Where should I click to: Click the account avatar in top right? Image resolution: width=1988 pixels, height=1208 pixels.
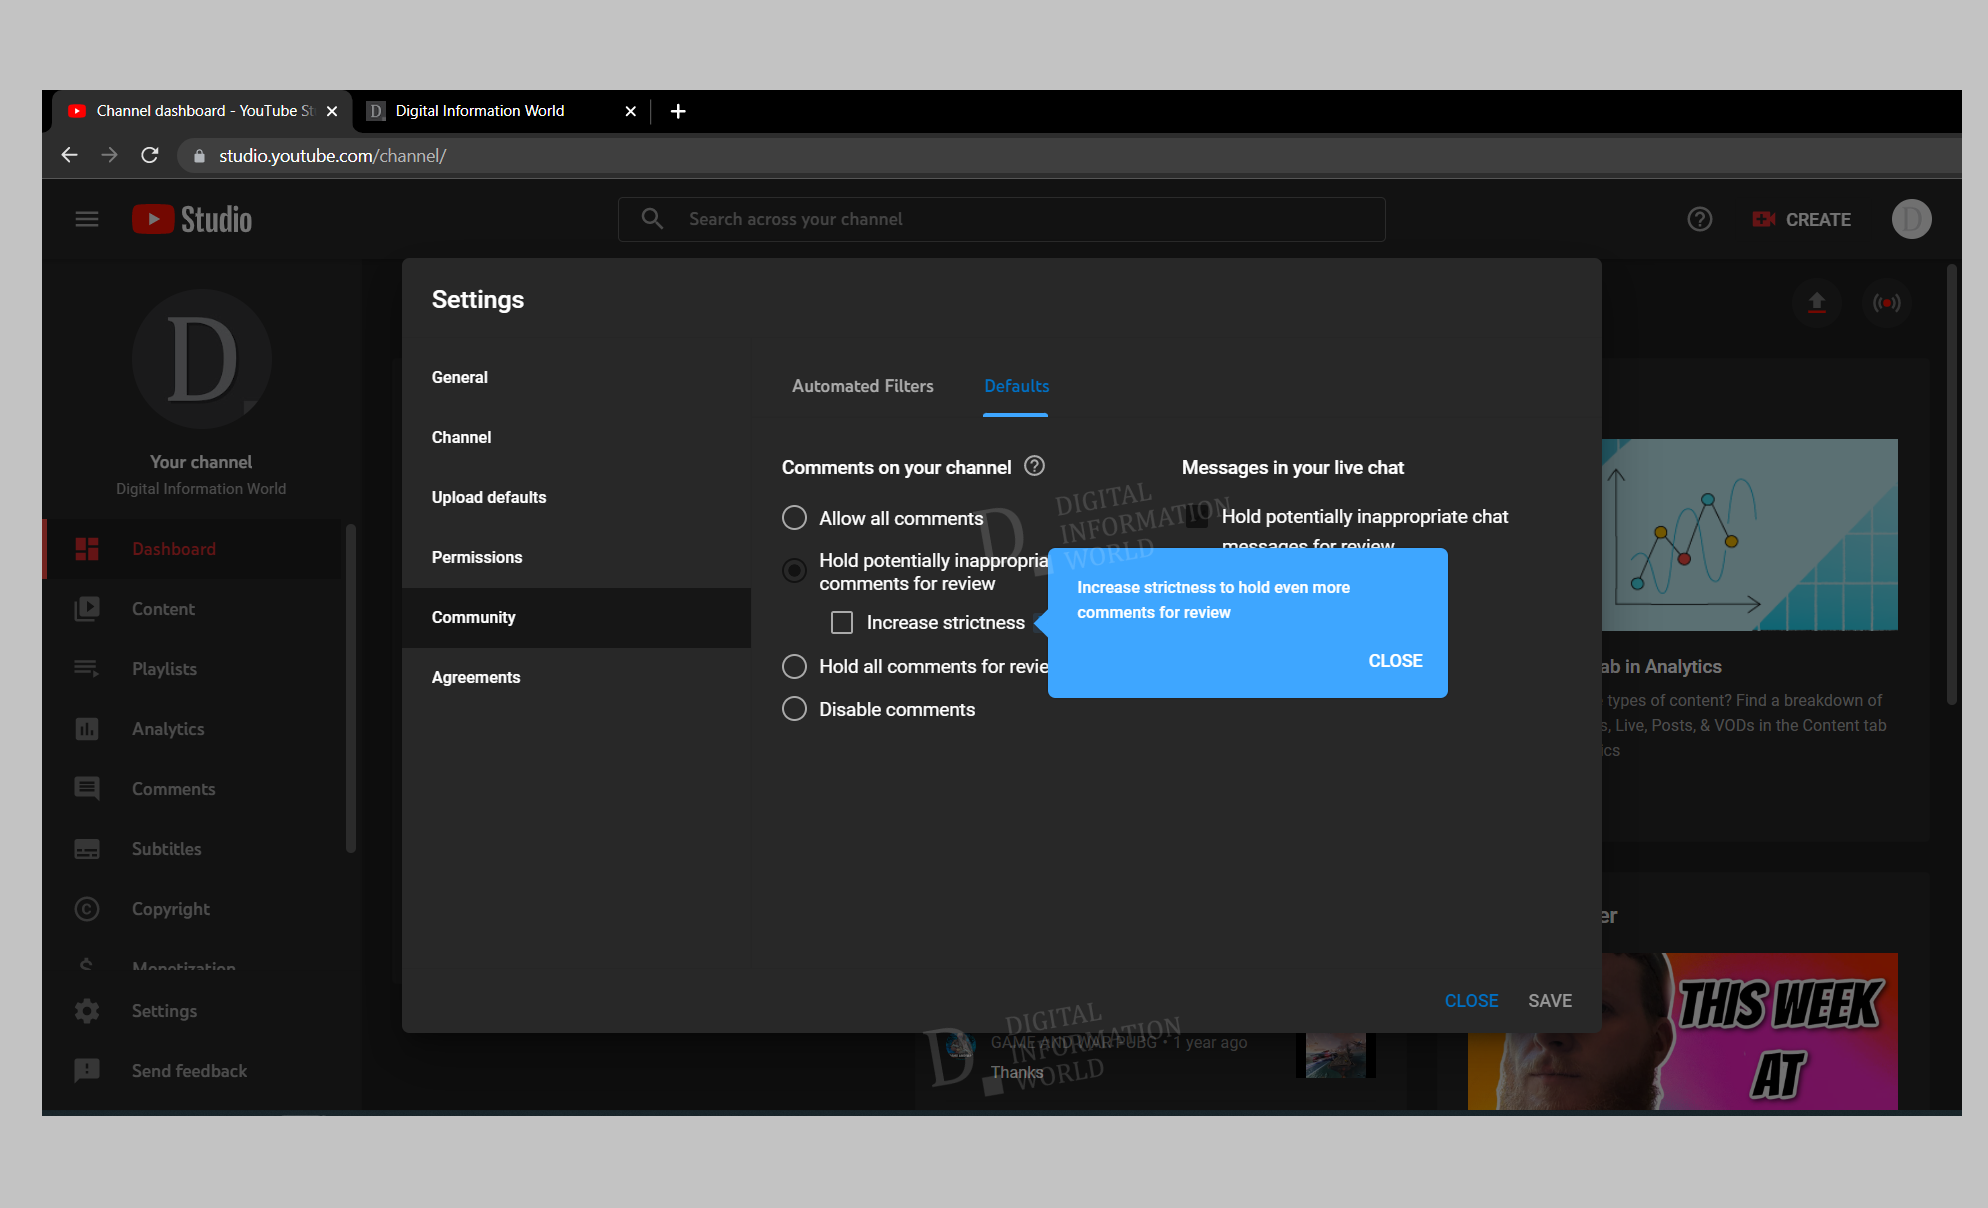[x=1911, y=219]
